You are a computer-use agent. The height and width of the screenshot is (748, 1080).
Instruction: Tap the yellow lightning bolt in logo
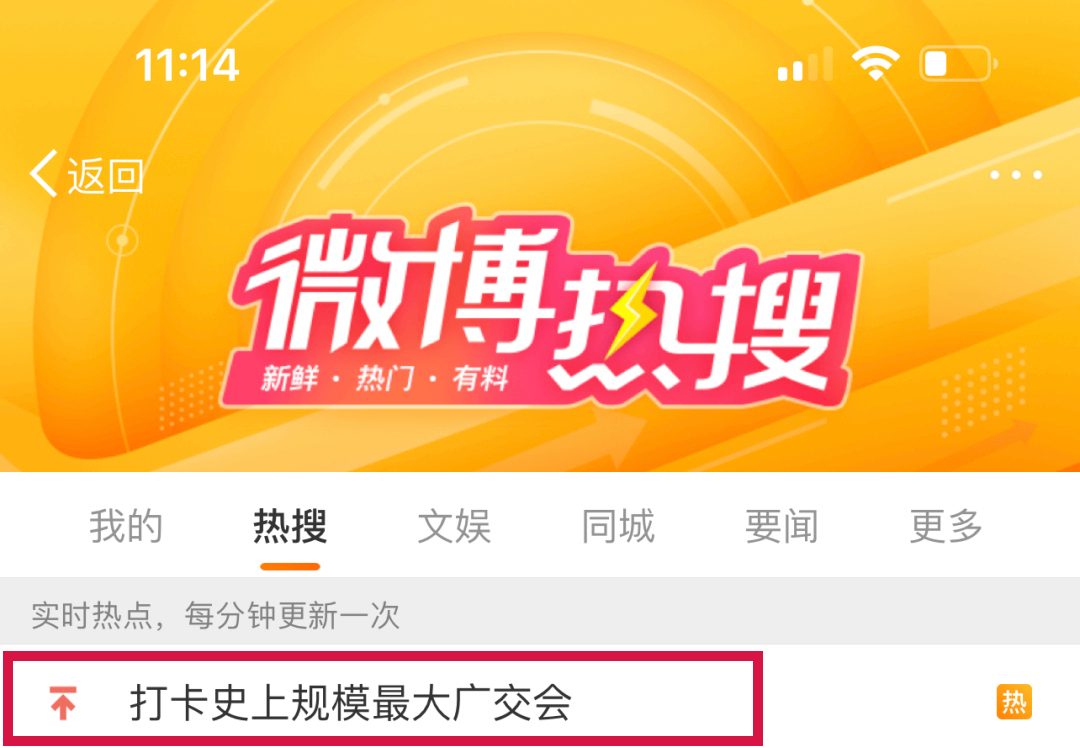[632, 310]
